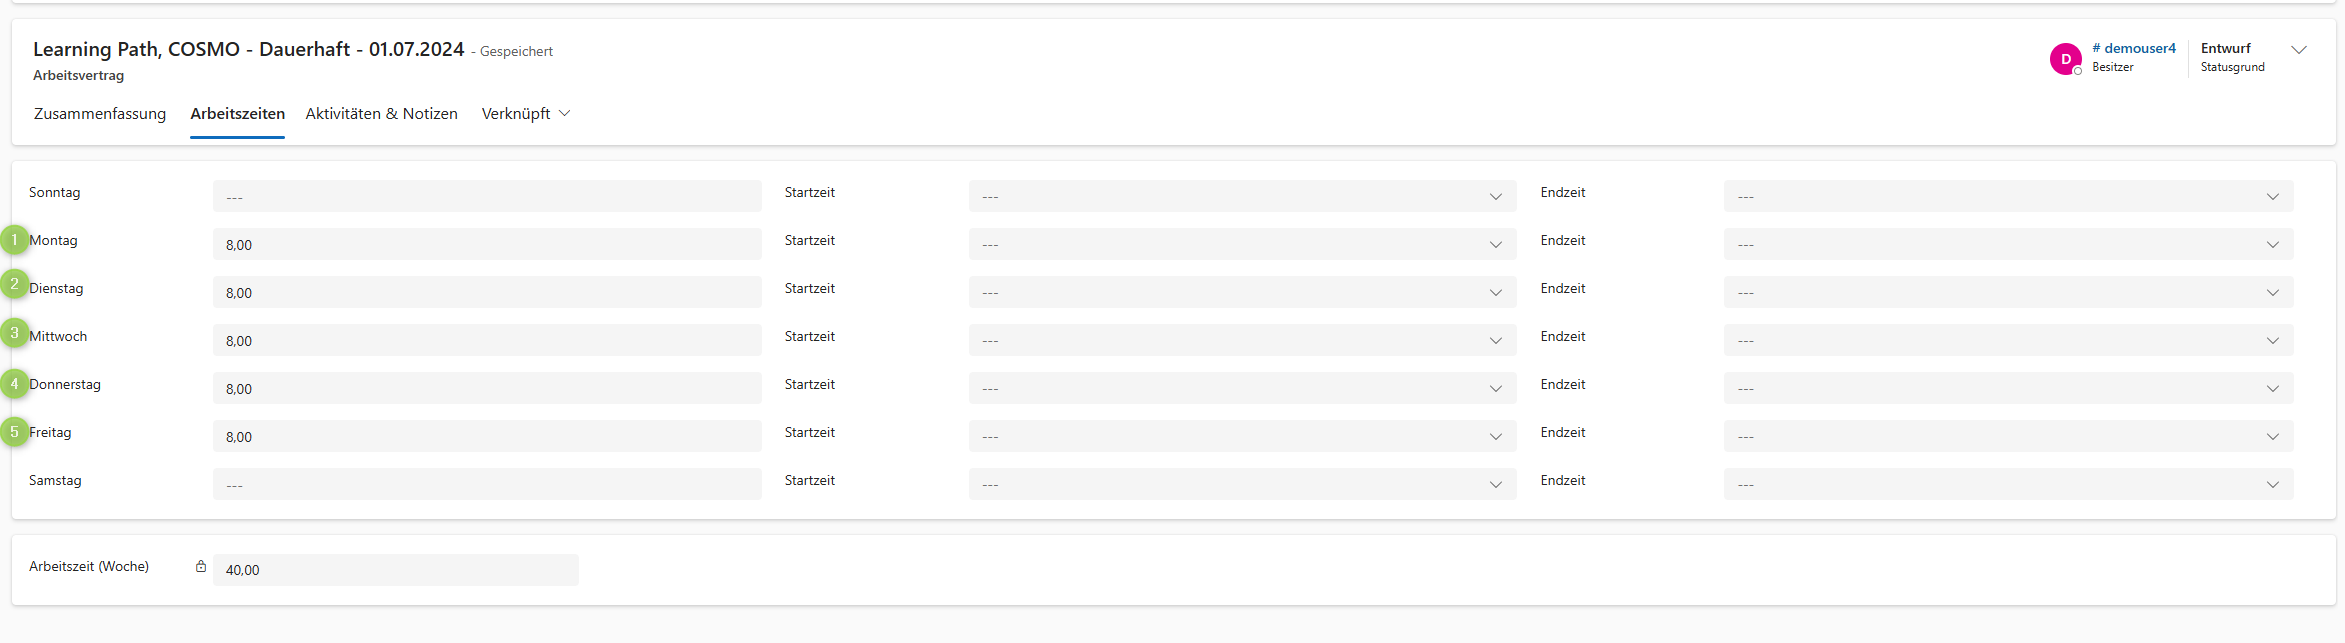Image resolution: width=2345 pixels, height=643 pixels.
Task: Select the Arbeitszeiten tab
Action: (237, 114)
